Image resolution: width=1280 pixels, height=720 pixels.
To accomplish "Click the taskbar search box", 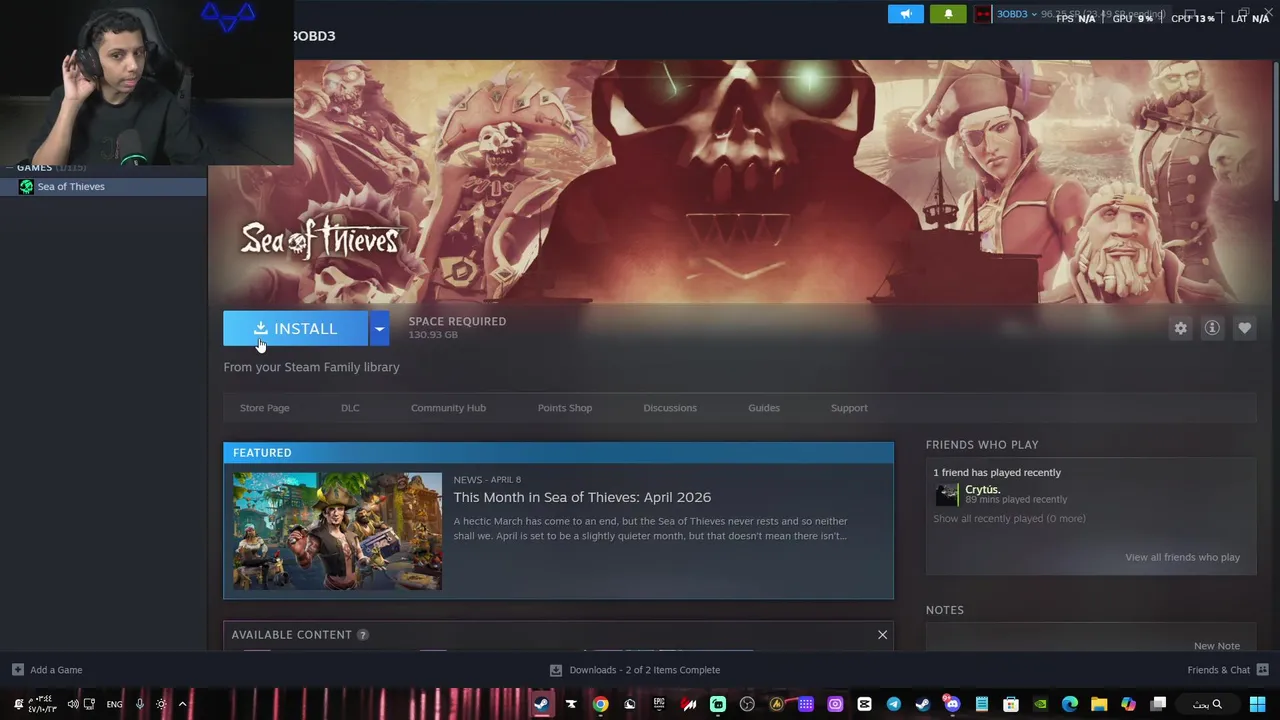I will tap(1208, 705).
